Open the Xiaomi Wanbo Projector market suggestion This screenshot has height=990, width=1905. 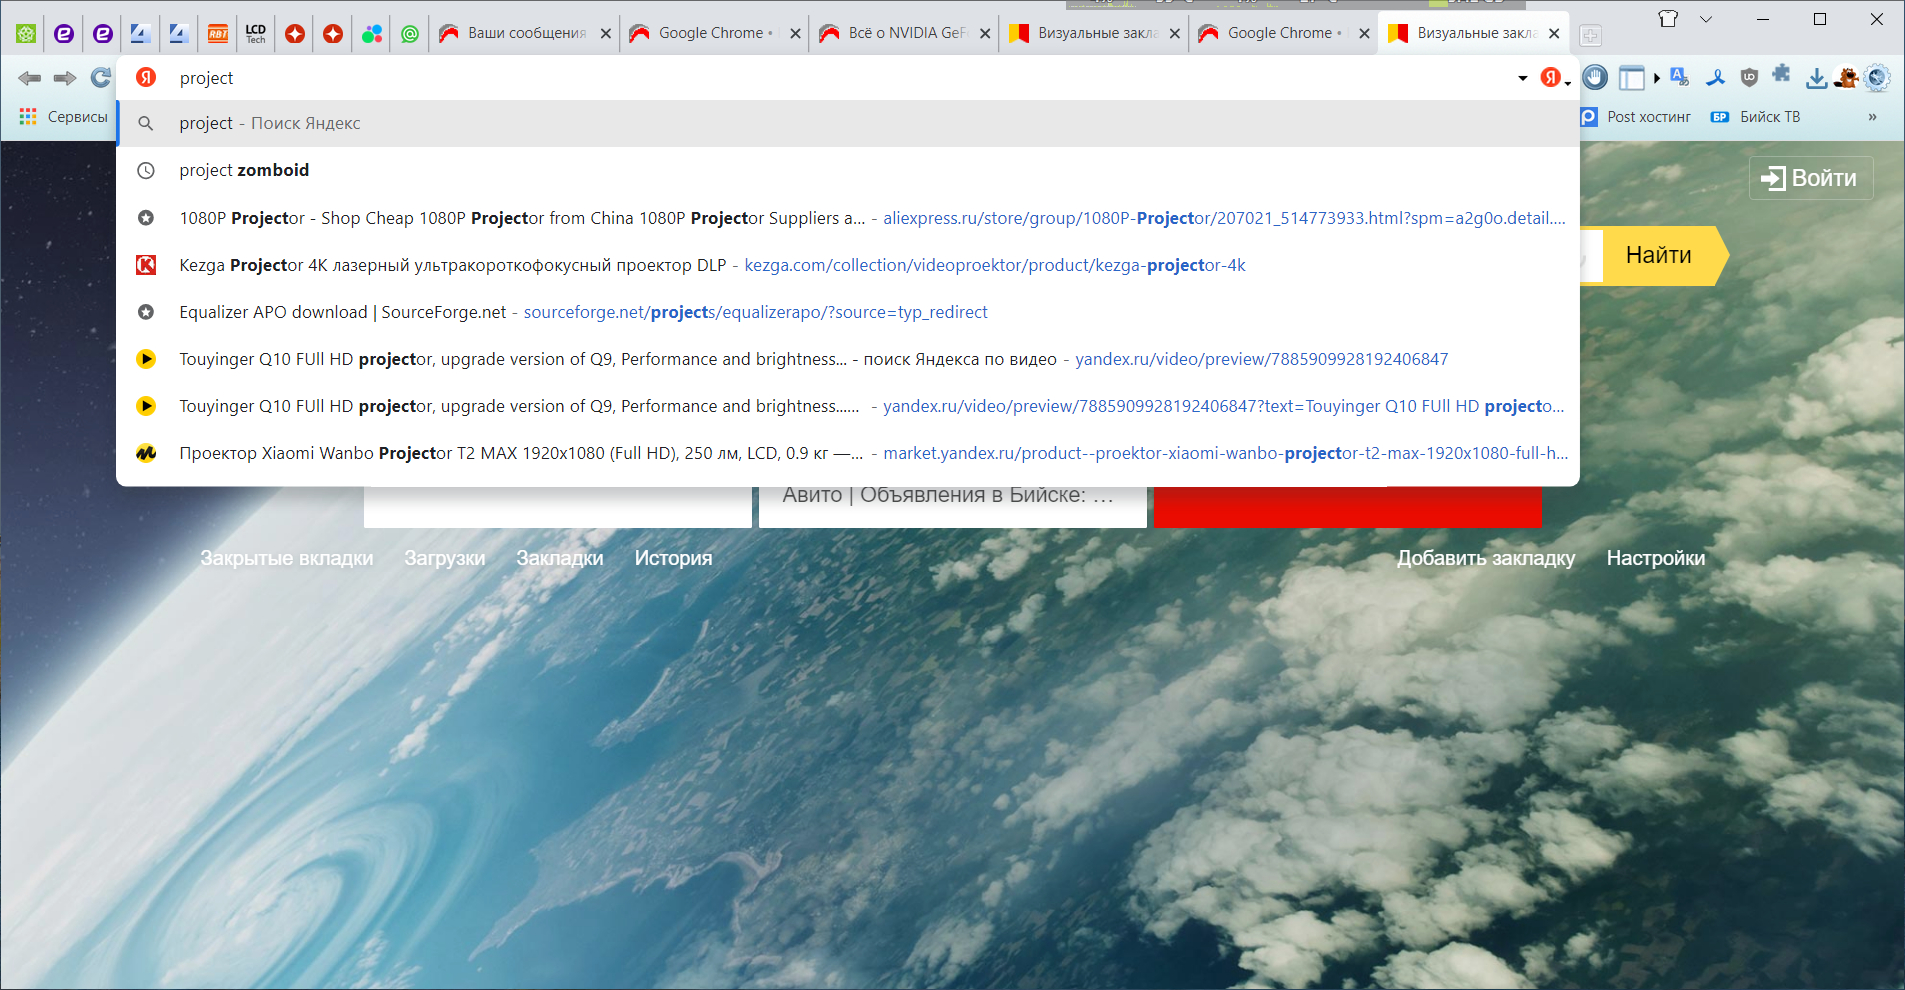(x=848, y=452)
